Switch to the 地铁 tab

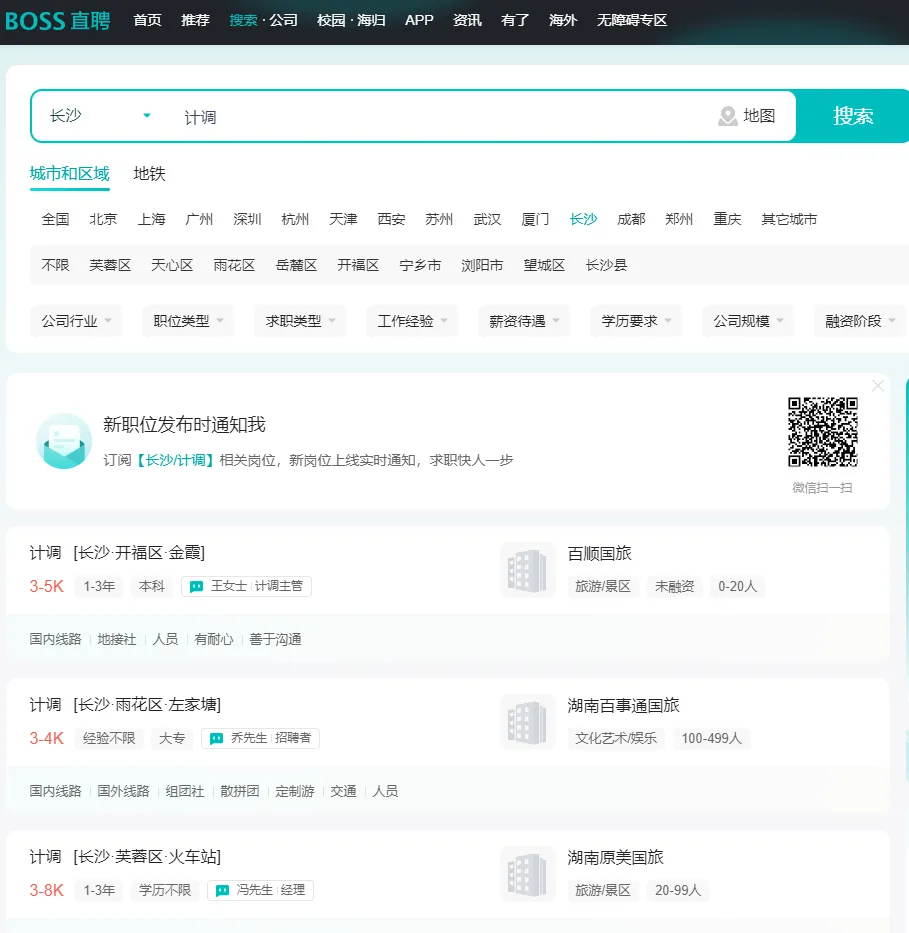[149, 174]
